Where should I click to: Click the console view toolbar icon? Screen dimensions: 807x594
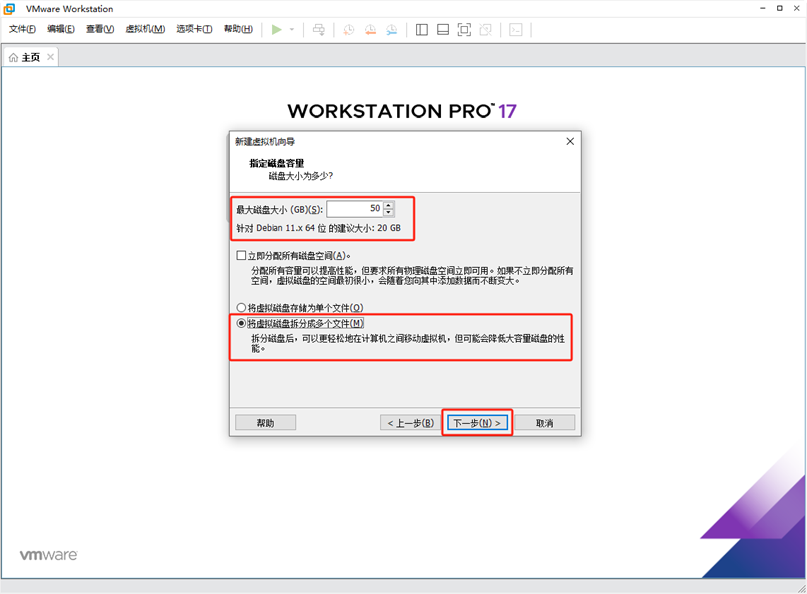click(x=515, y=29)
